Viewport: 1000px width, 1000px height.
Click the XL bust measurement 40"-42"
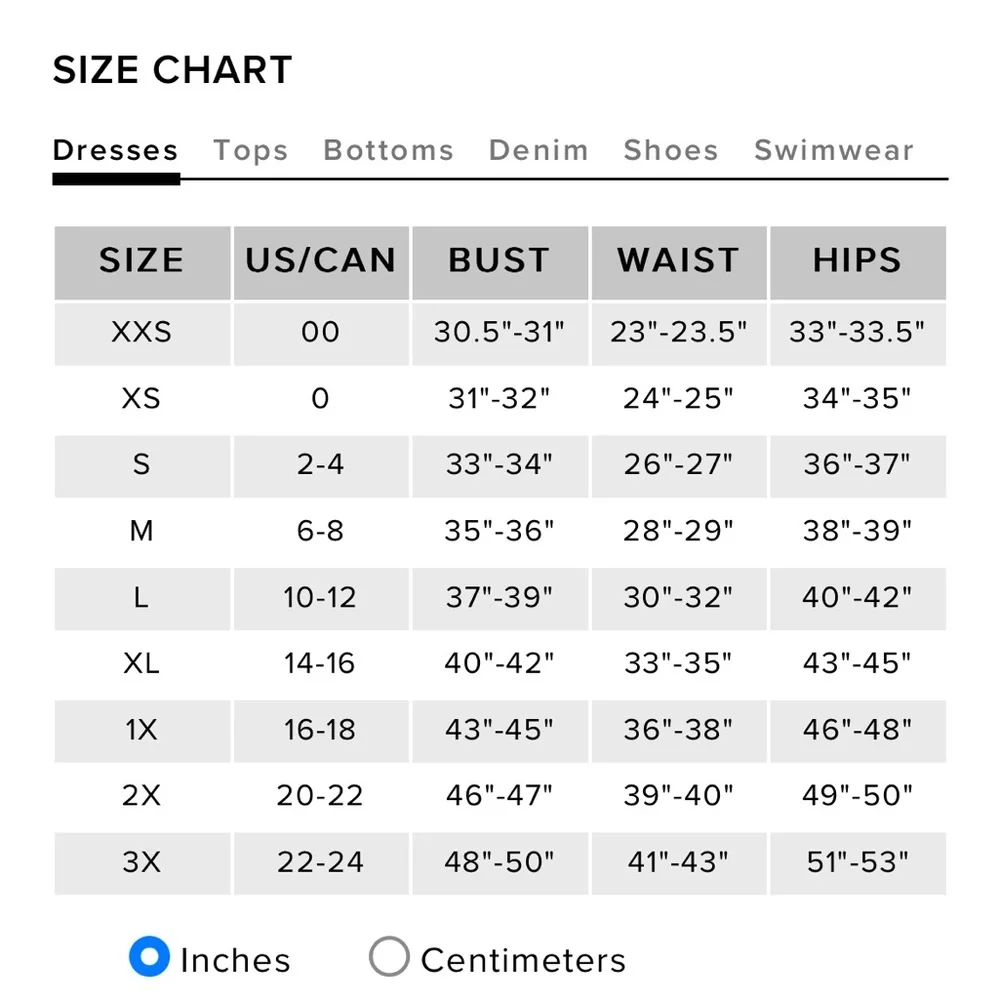pyautogui.click(x=499, y=663)
